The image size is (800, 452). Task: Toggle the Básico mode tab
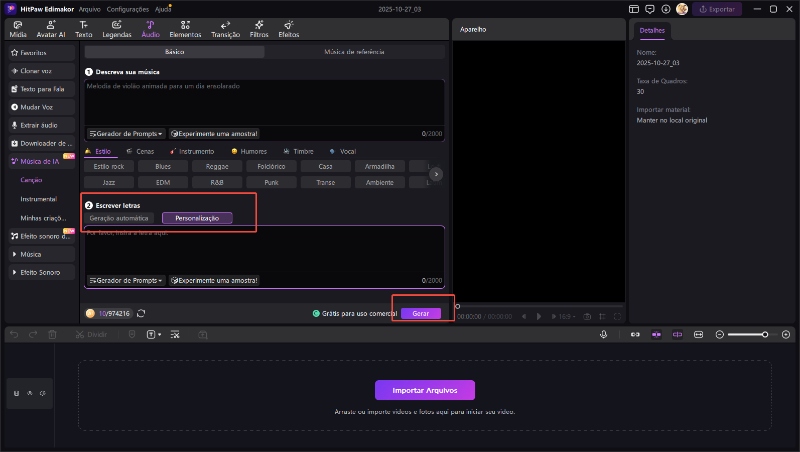point(174,51)
